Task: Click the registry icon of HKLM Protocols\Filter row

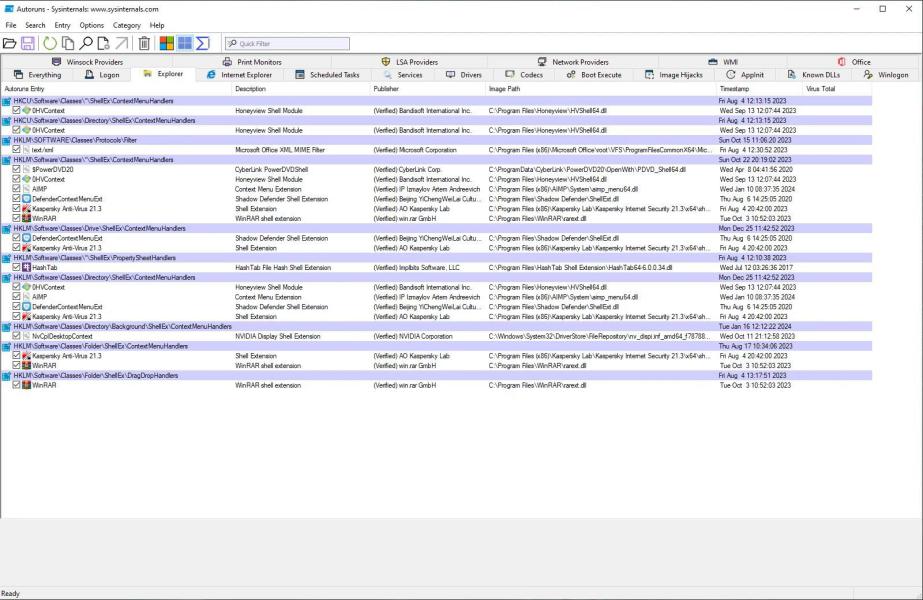Action: coord(6,140)
